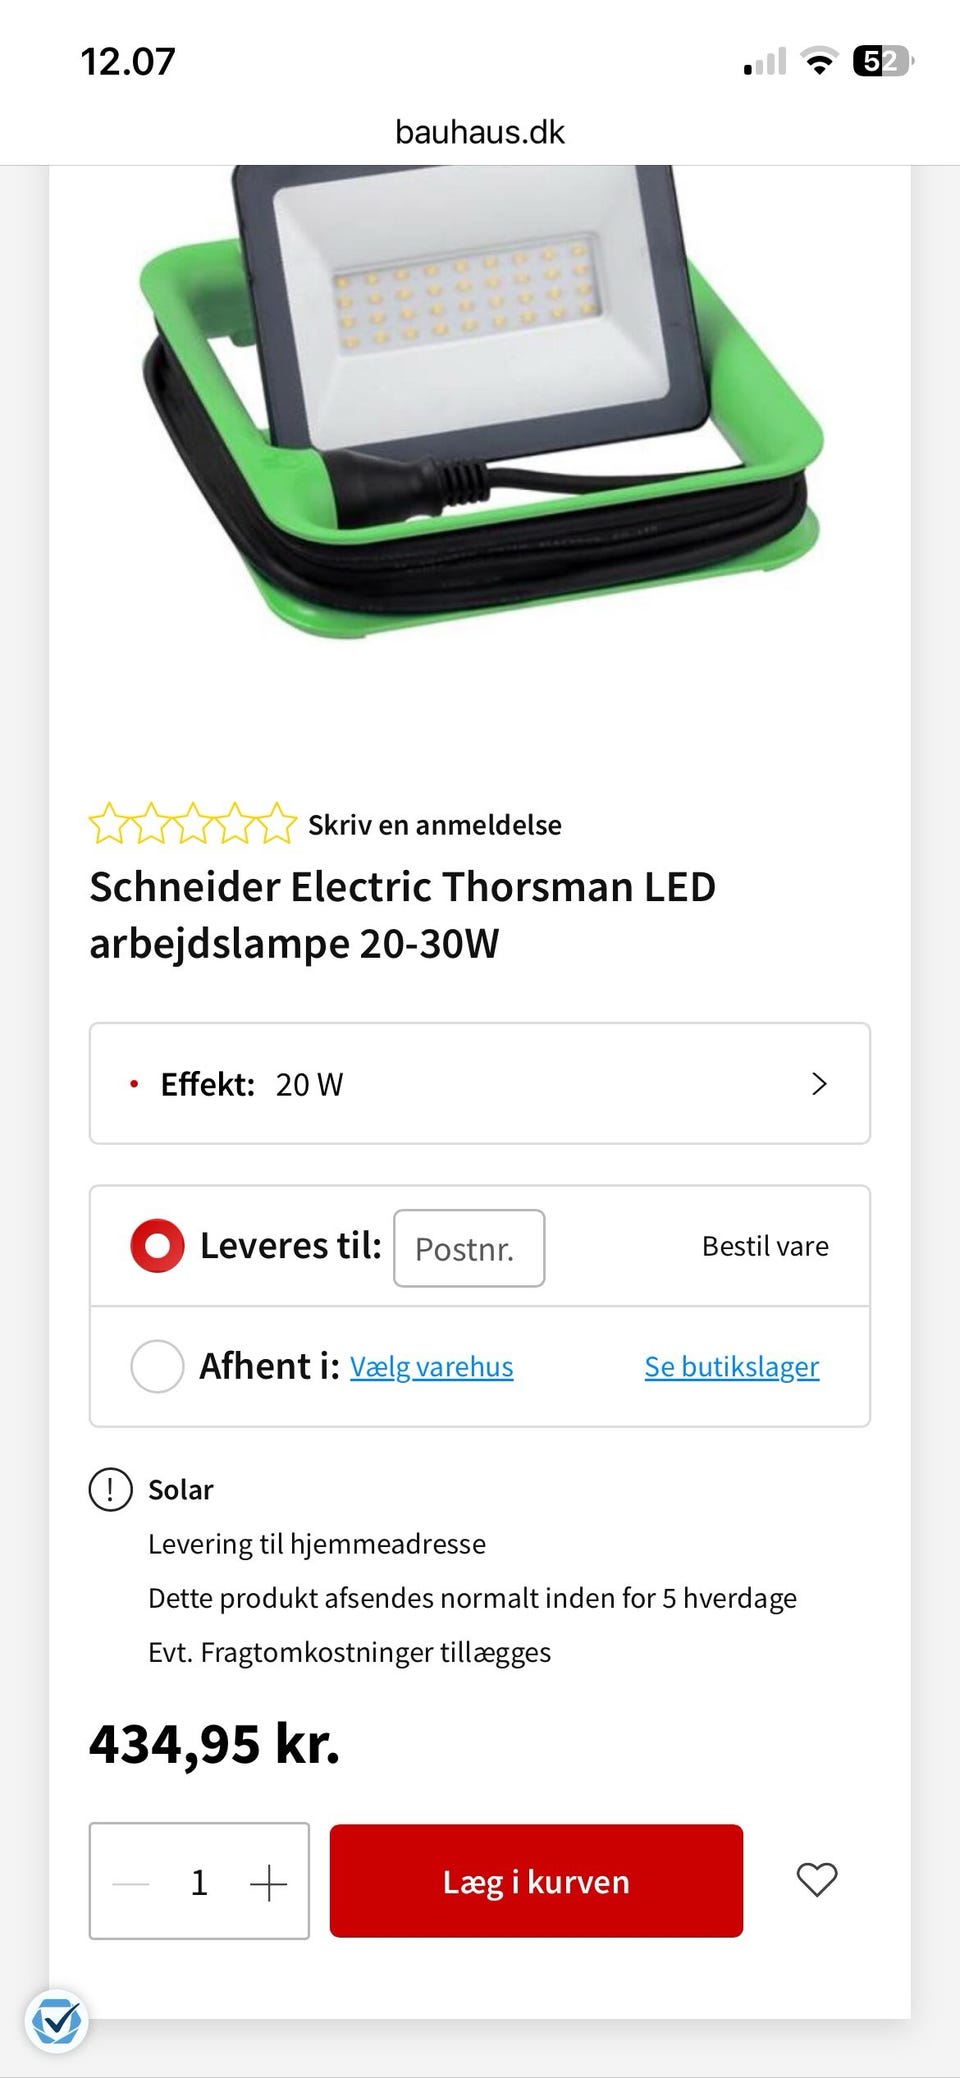
Task: Focus the Postnr. input field
Action: point(468,1248)
